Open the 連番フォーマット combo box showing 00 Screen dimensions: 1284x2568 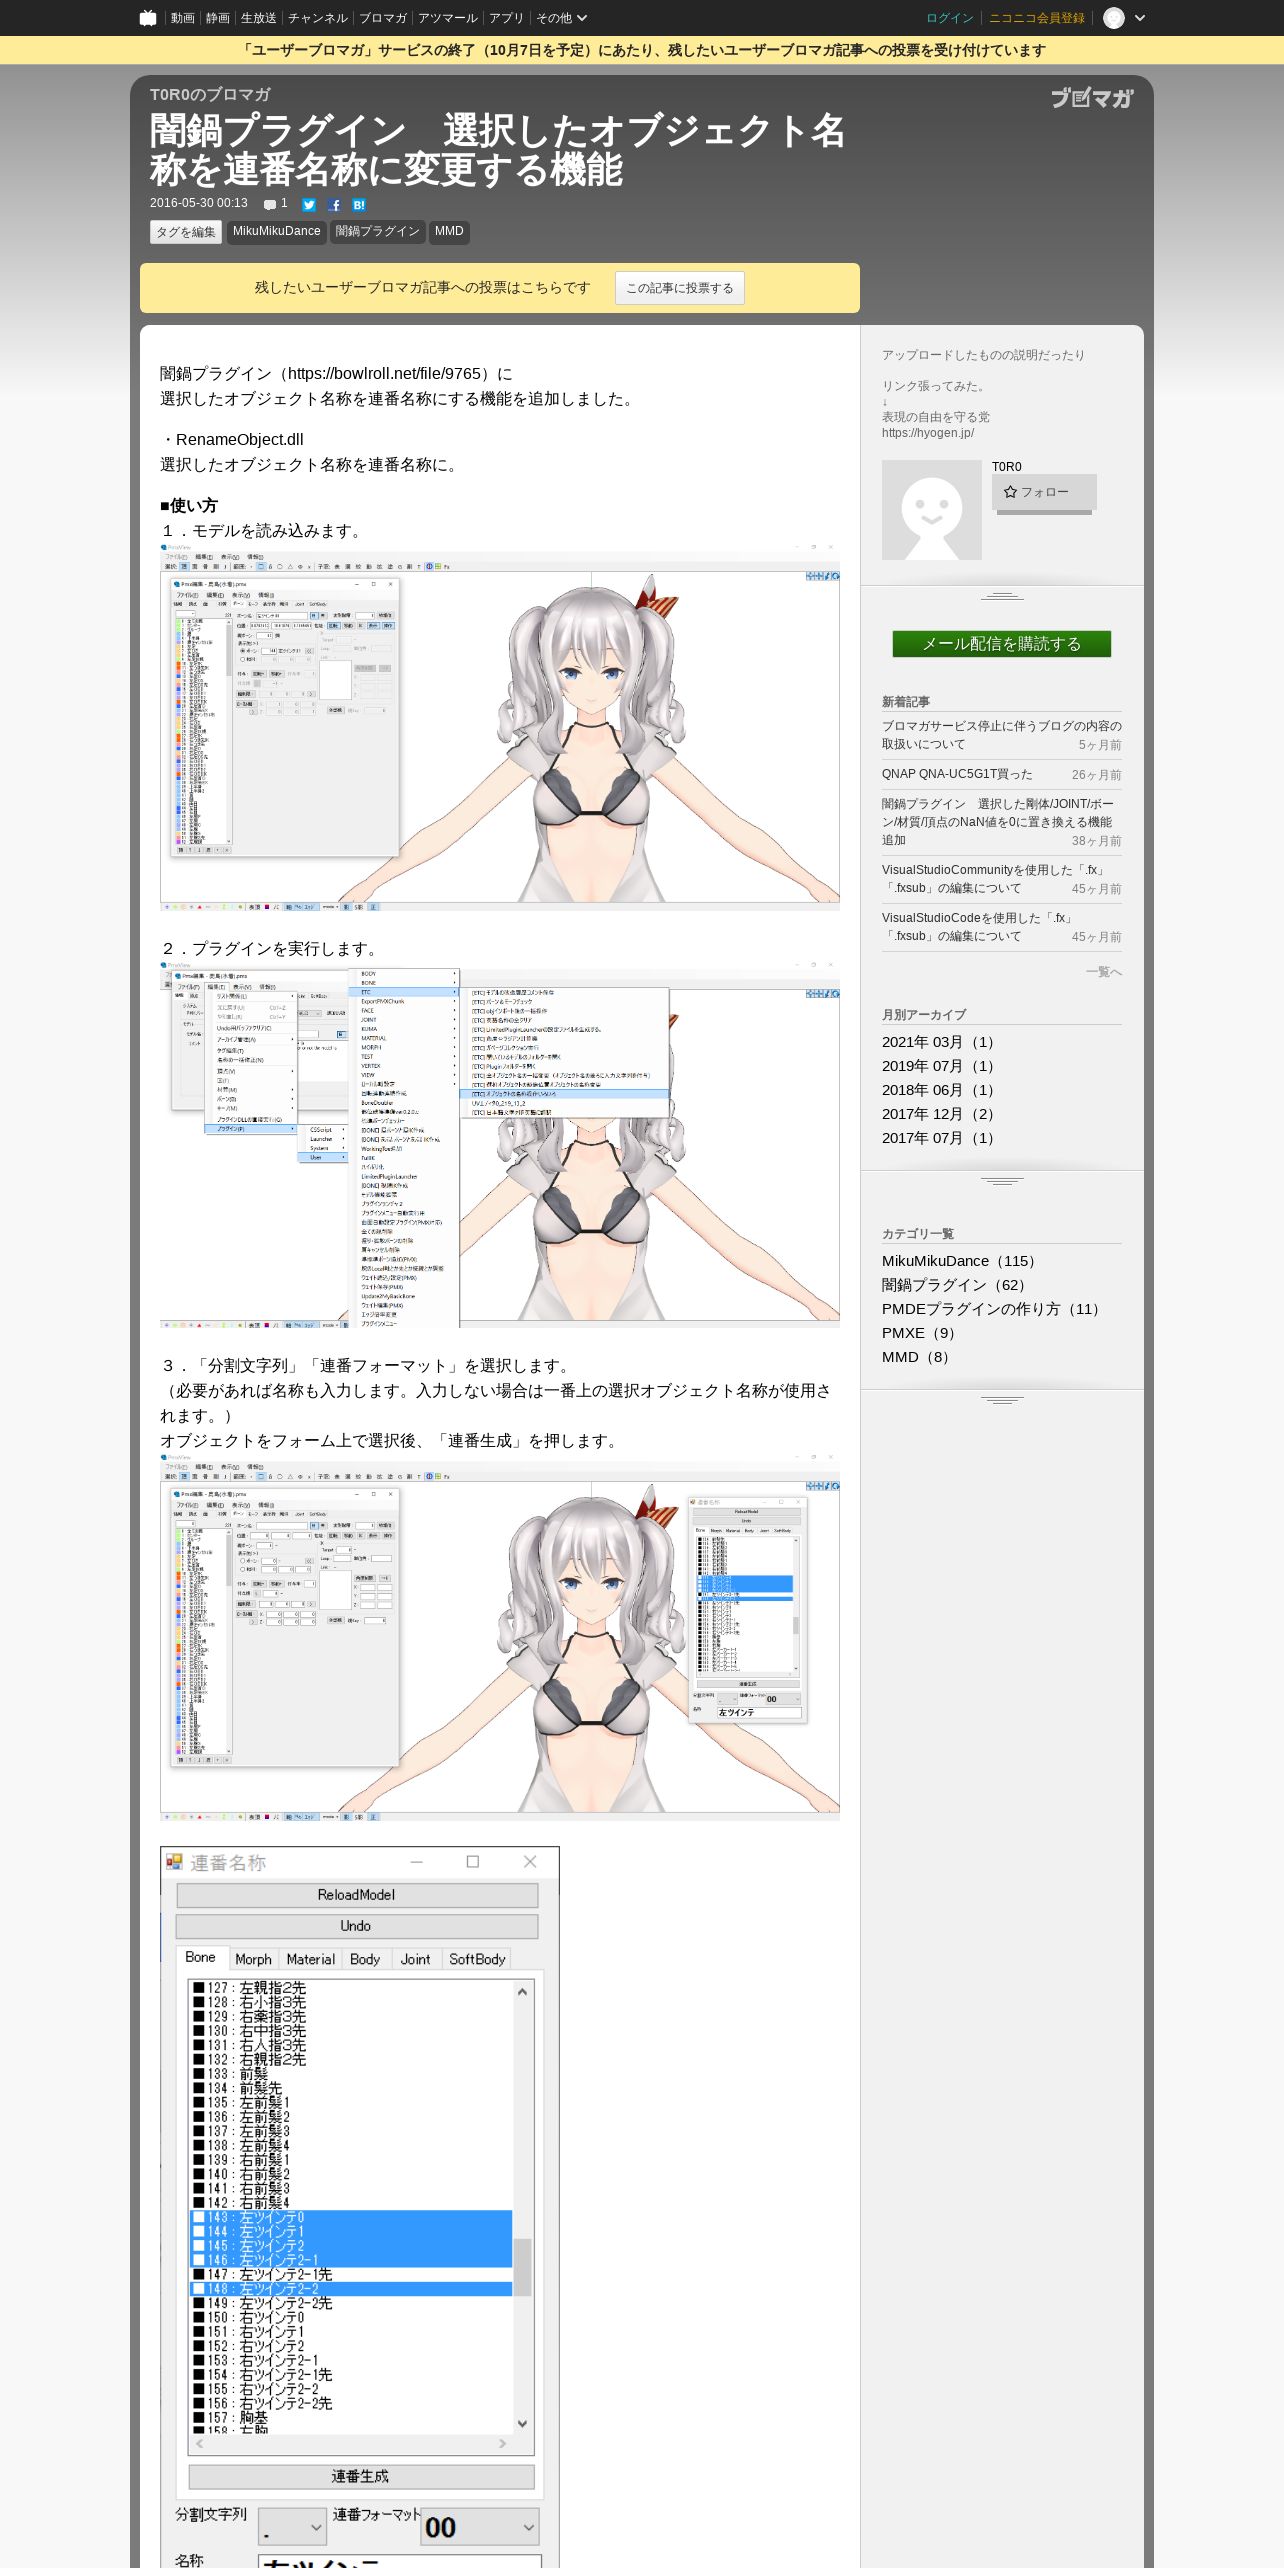point(480,2526)
